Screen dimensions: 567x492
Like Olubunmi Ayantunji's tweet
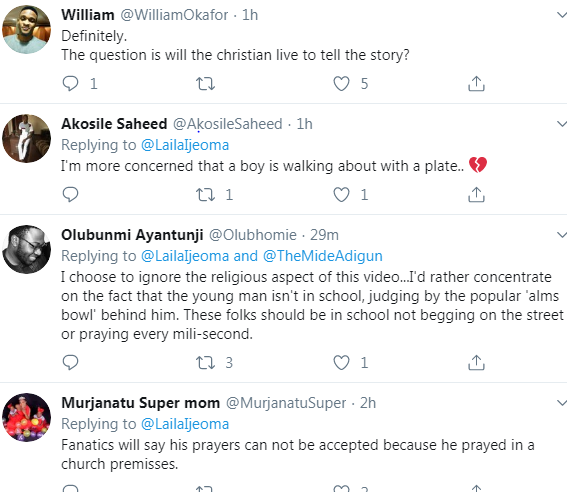tap(341, 362)
